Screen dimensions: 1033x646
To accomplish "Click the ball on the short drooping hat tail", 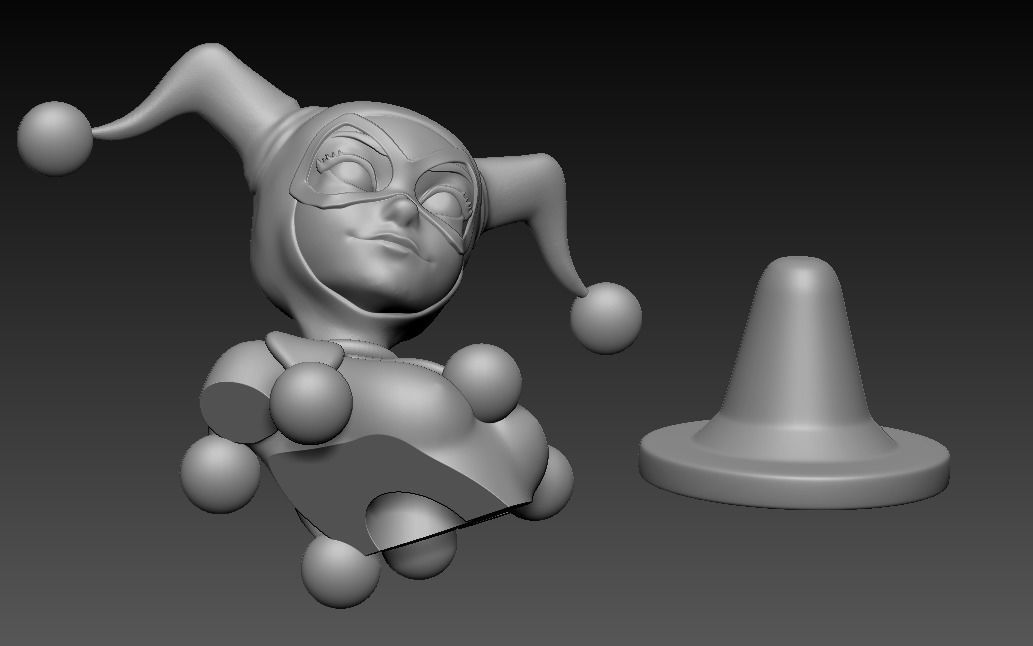I will [x=605, y=318].
